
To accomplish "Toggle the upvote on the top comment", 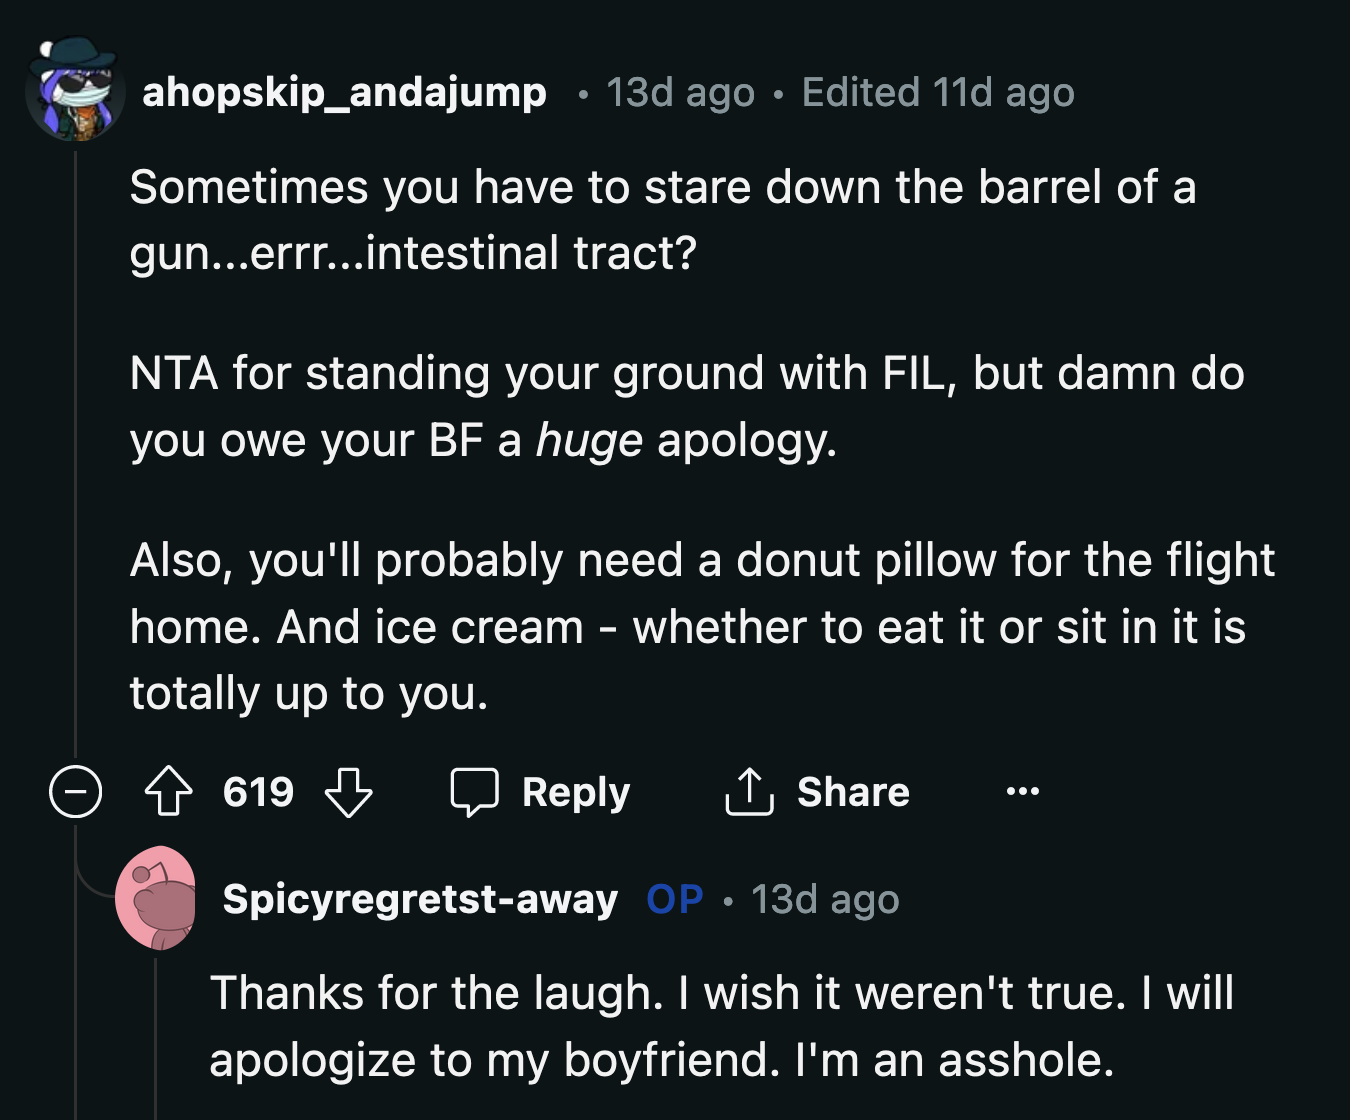I will pos(171,792).
